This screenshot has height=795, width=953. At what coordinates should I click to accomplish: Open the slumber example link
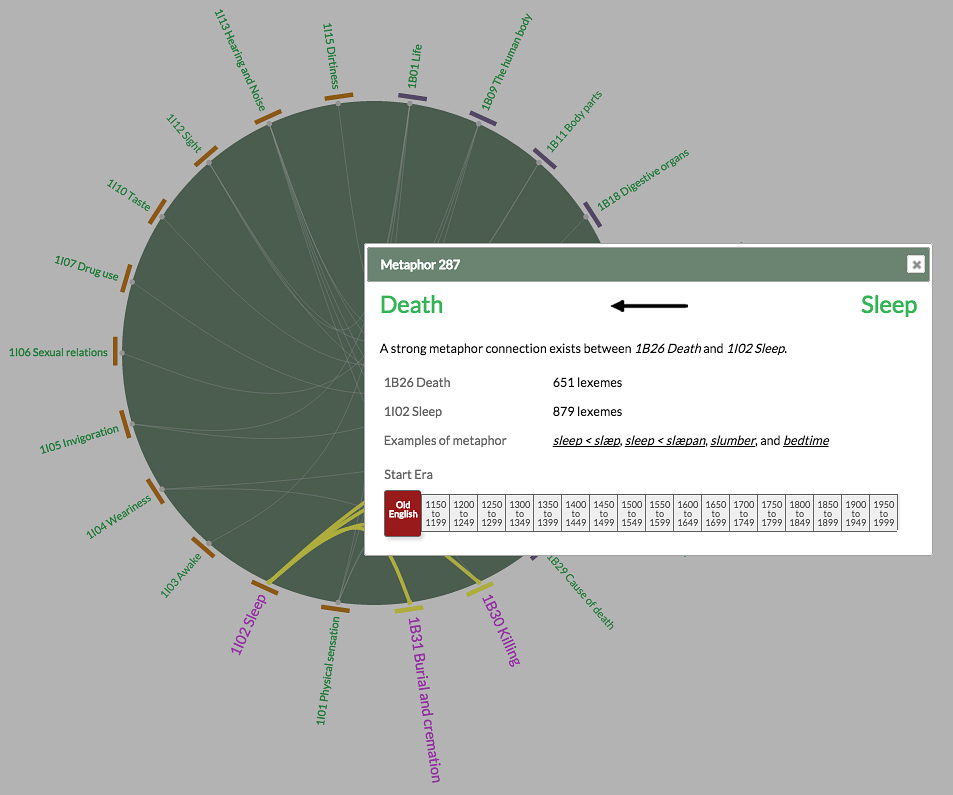[733, 440]
